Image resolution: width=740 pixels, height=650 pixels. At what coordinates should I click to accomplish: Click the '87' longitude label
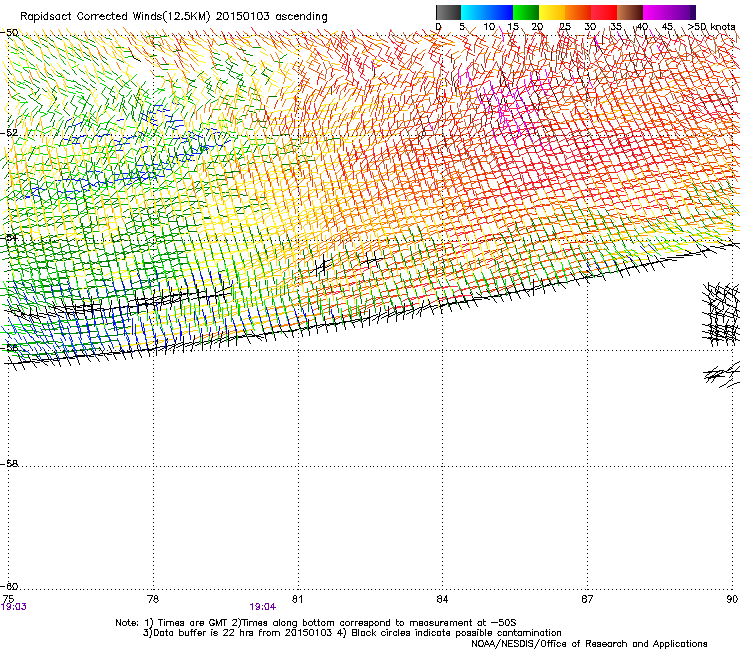587,599
